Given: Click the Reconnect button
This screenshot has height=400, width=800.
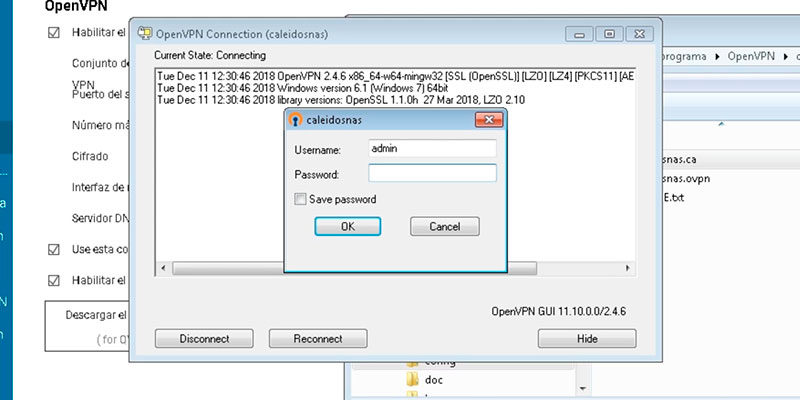Looking at the screenshot, I should pos(318,339).
